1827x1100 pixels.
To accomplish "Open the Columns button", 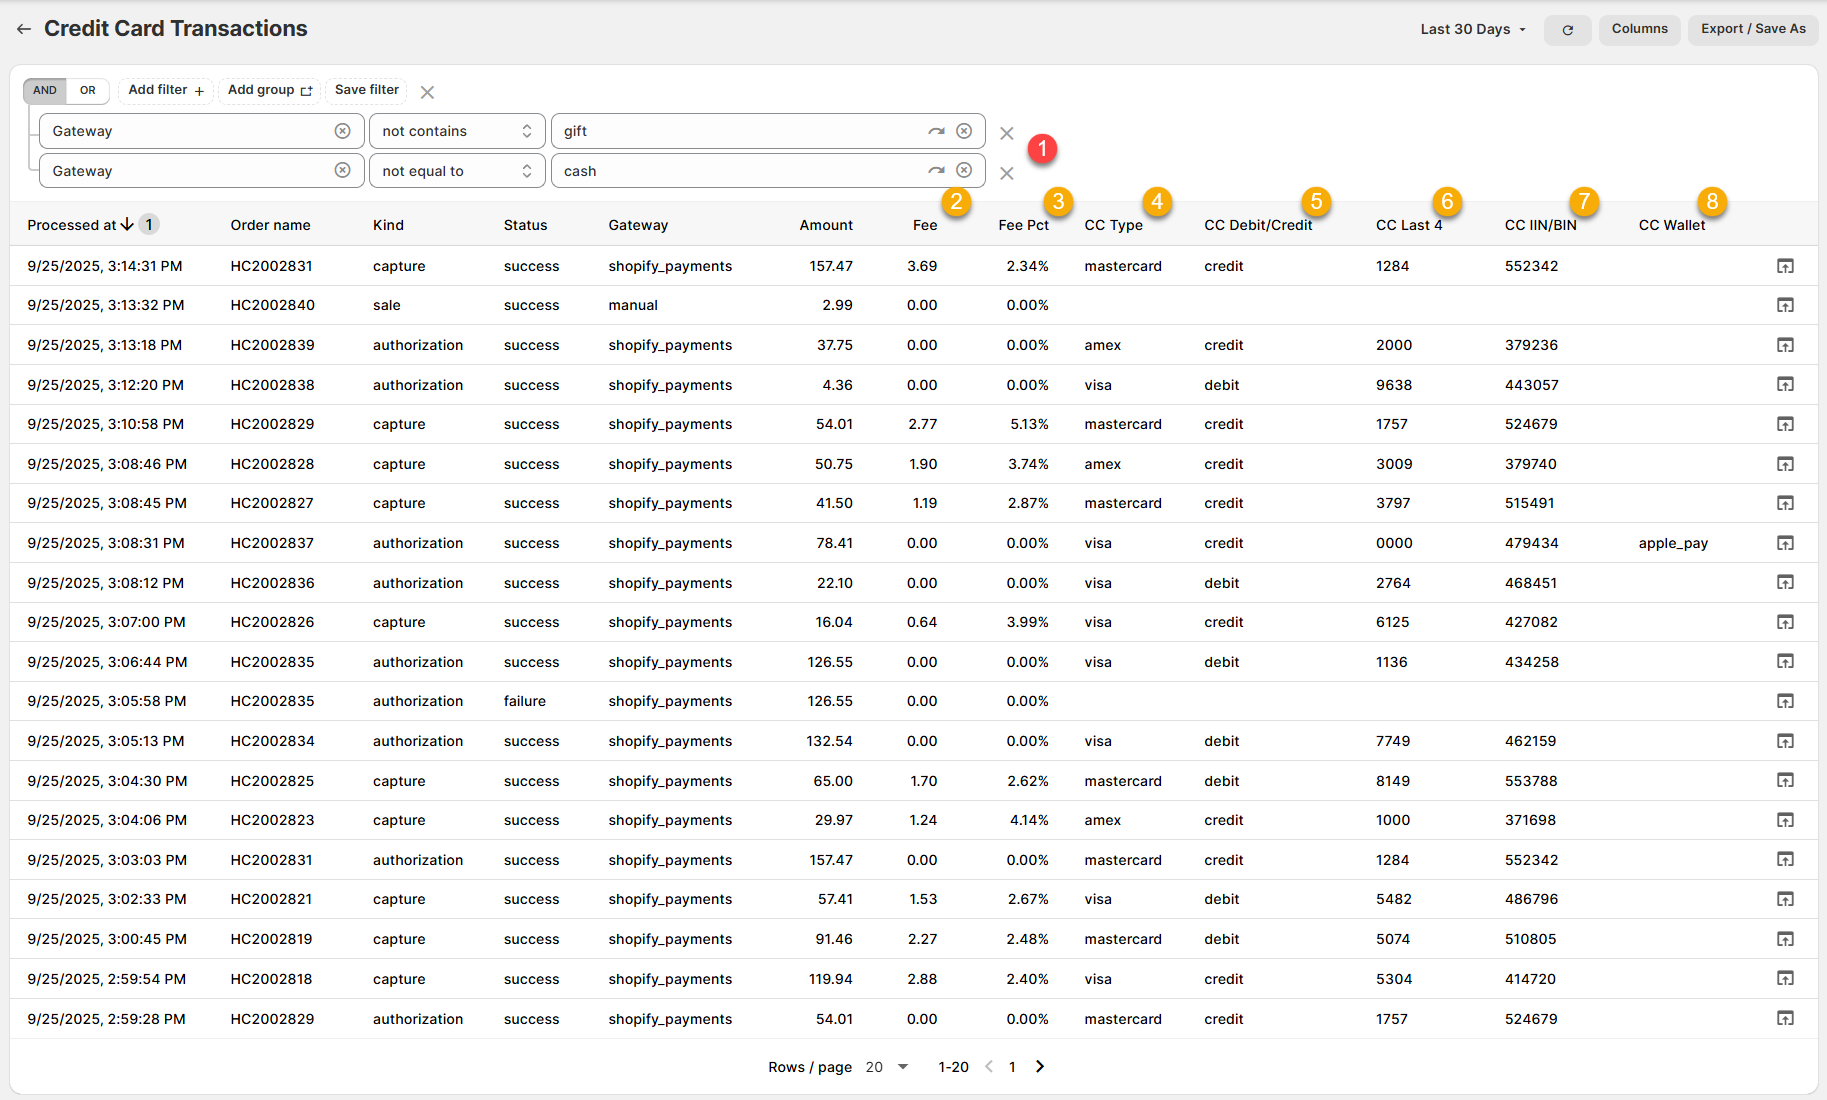I will (x=1639, y=29).
